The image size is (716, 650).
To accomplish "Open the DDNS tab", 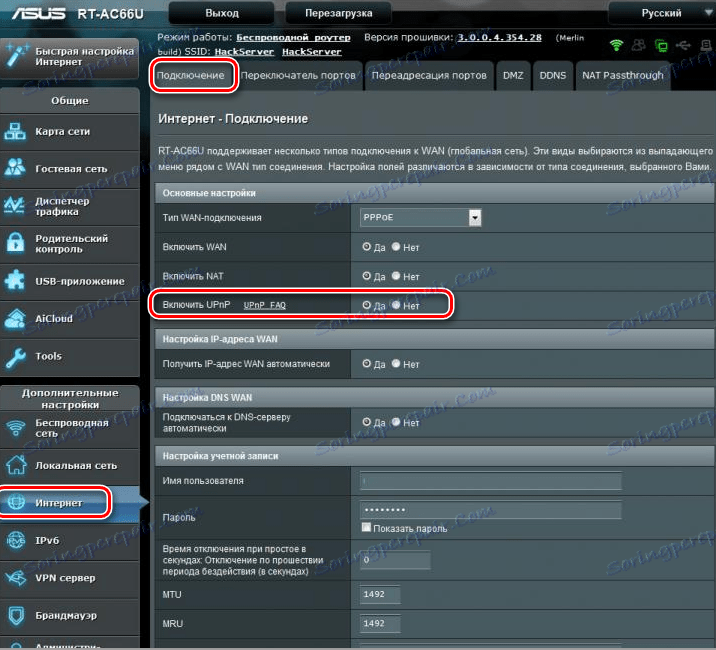I will tap(553, 75).
